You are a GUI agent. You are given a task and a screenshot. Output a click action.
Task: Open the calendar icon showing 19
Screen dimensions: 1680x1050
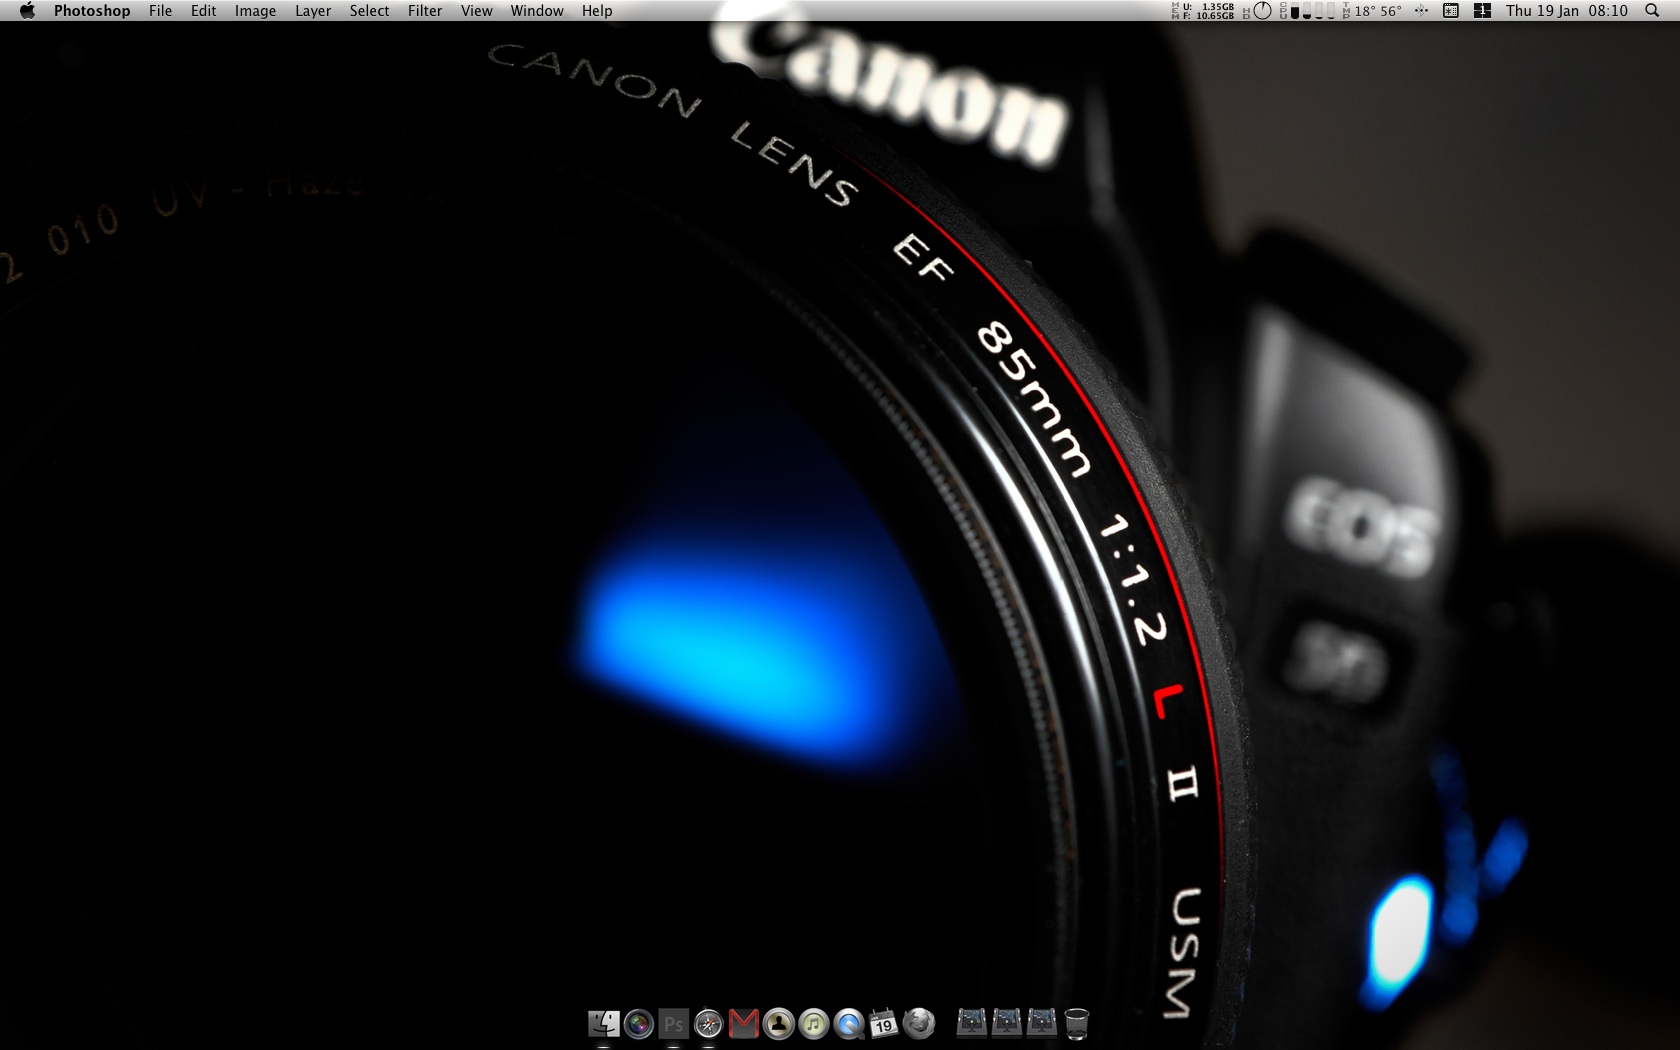point(884,1023)
